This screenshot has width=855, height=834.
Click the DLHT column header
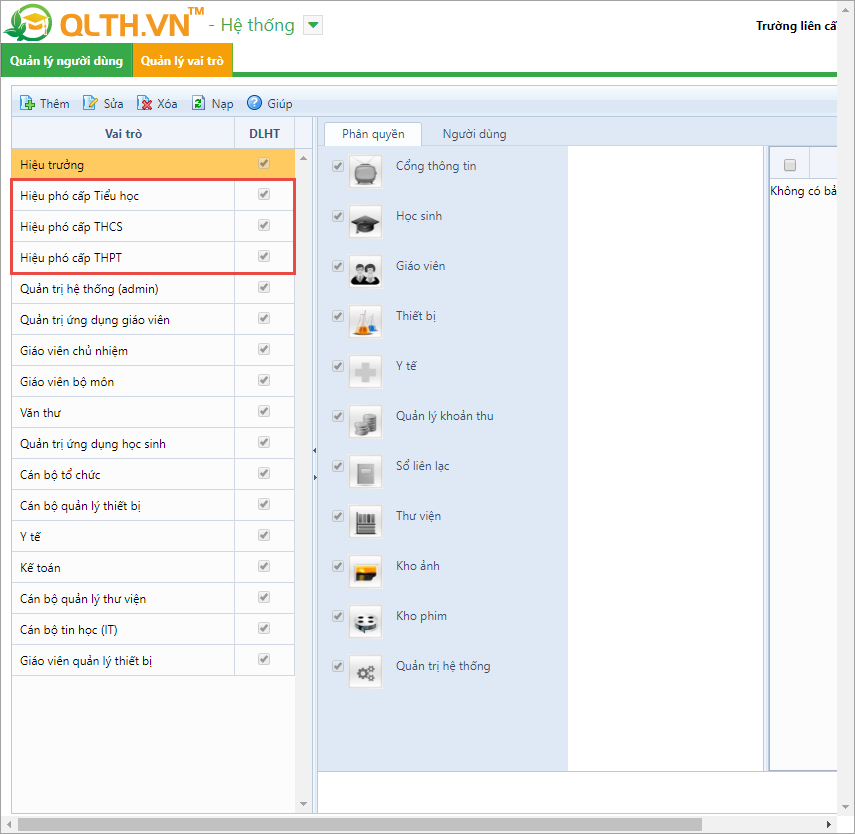264,134
